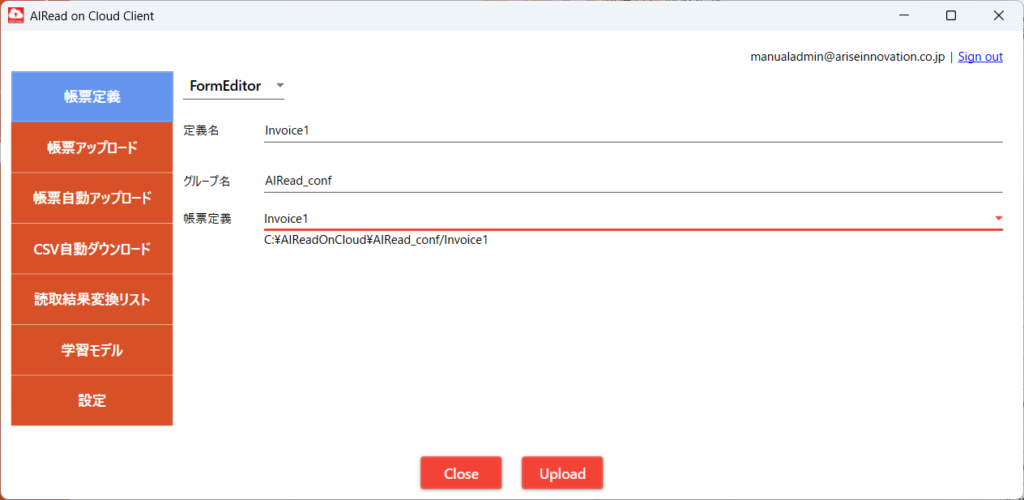Image resolution: width=1024 pixels, height=500 pixels.
Task: Open the 読取結果変換リスト tab
Action: pyautogui.click(x=92, y=300)
